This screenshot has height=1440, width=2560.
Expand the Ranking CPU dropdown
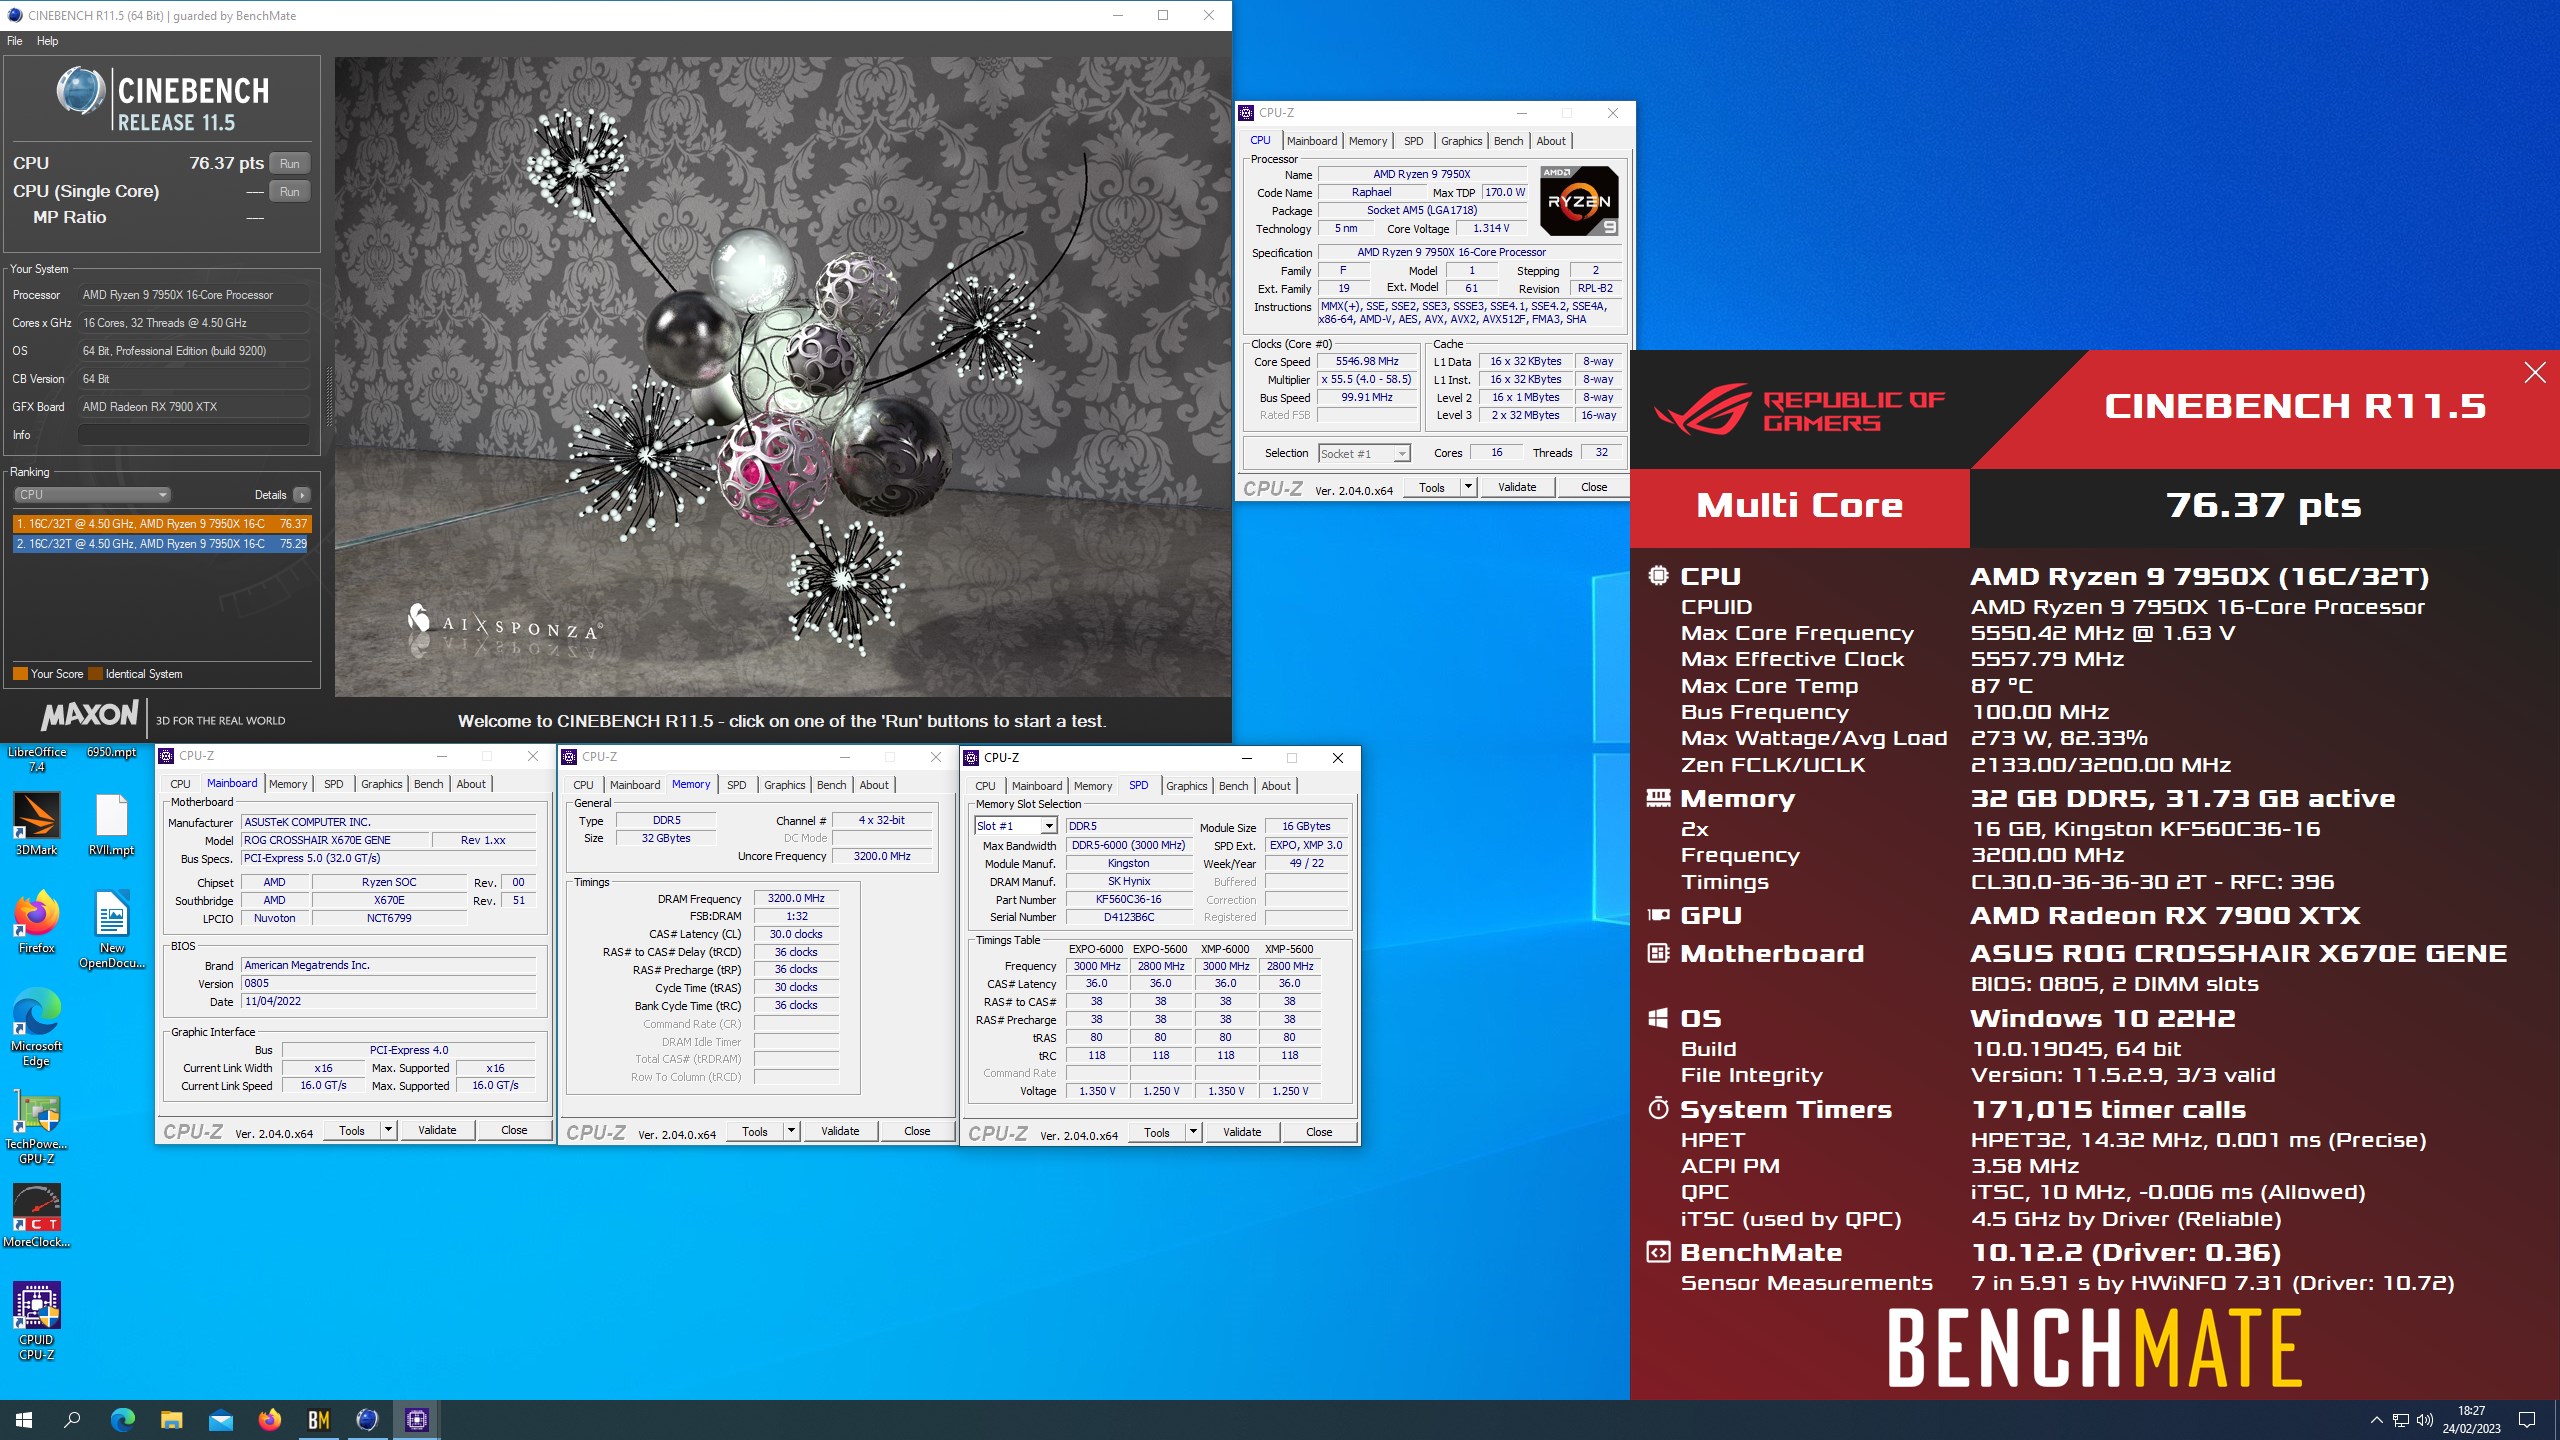[x=92, y=494]
